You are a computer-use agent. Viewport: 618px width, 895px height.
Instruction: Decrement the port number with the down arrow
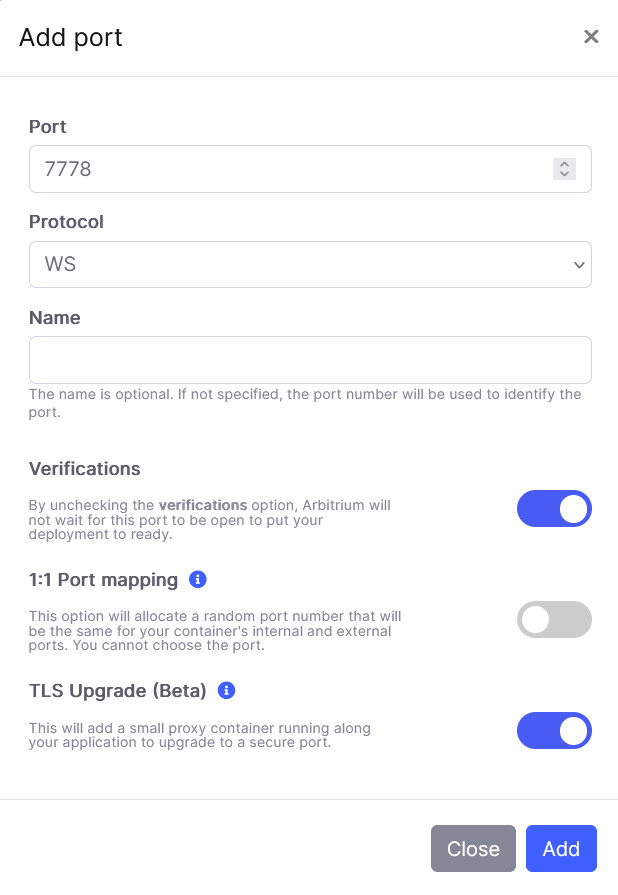coord(564,174)
